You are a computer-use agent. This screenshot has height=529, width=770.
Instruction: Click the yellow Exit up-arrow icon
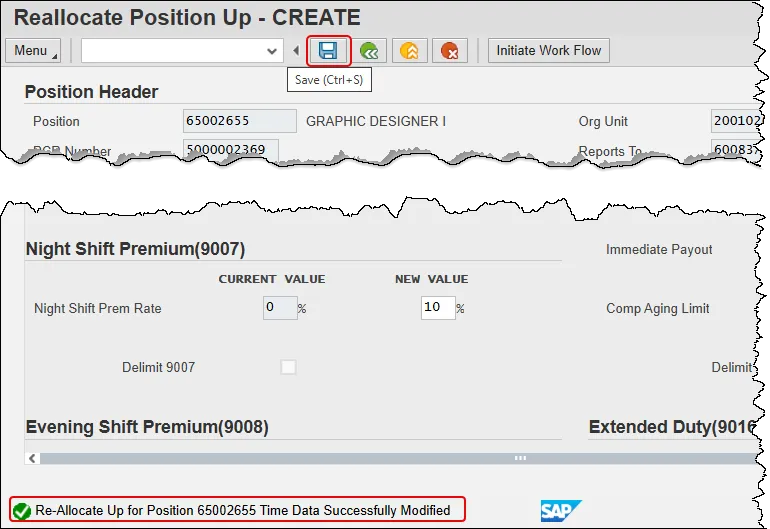[410, 51]
